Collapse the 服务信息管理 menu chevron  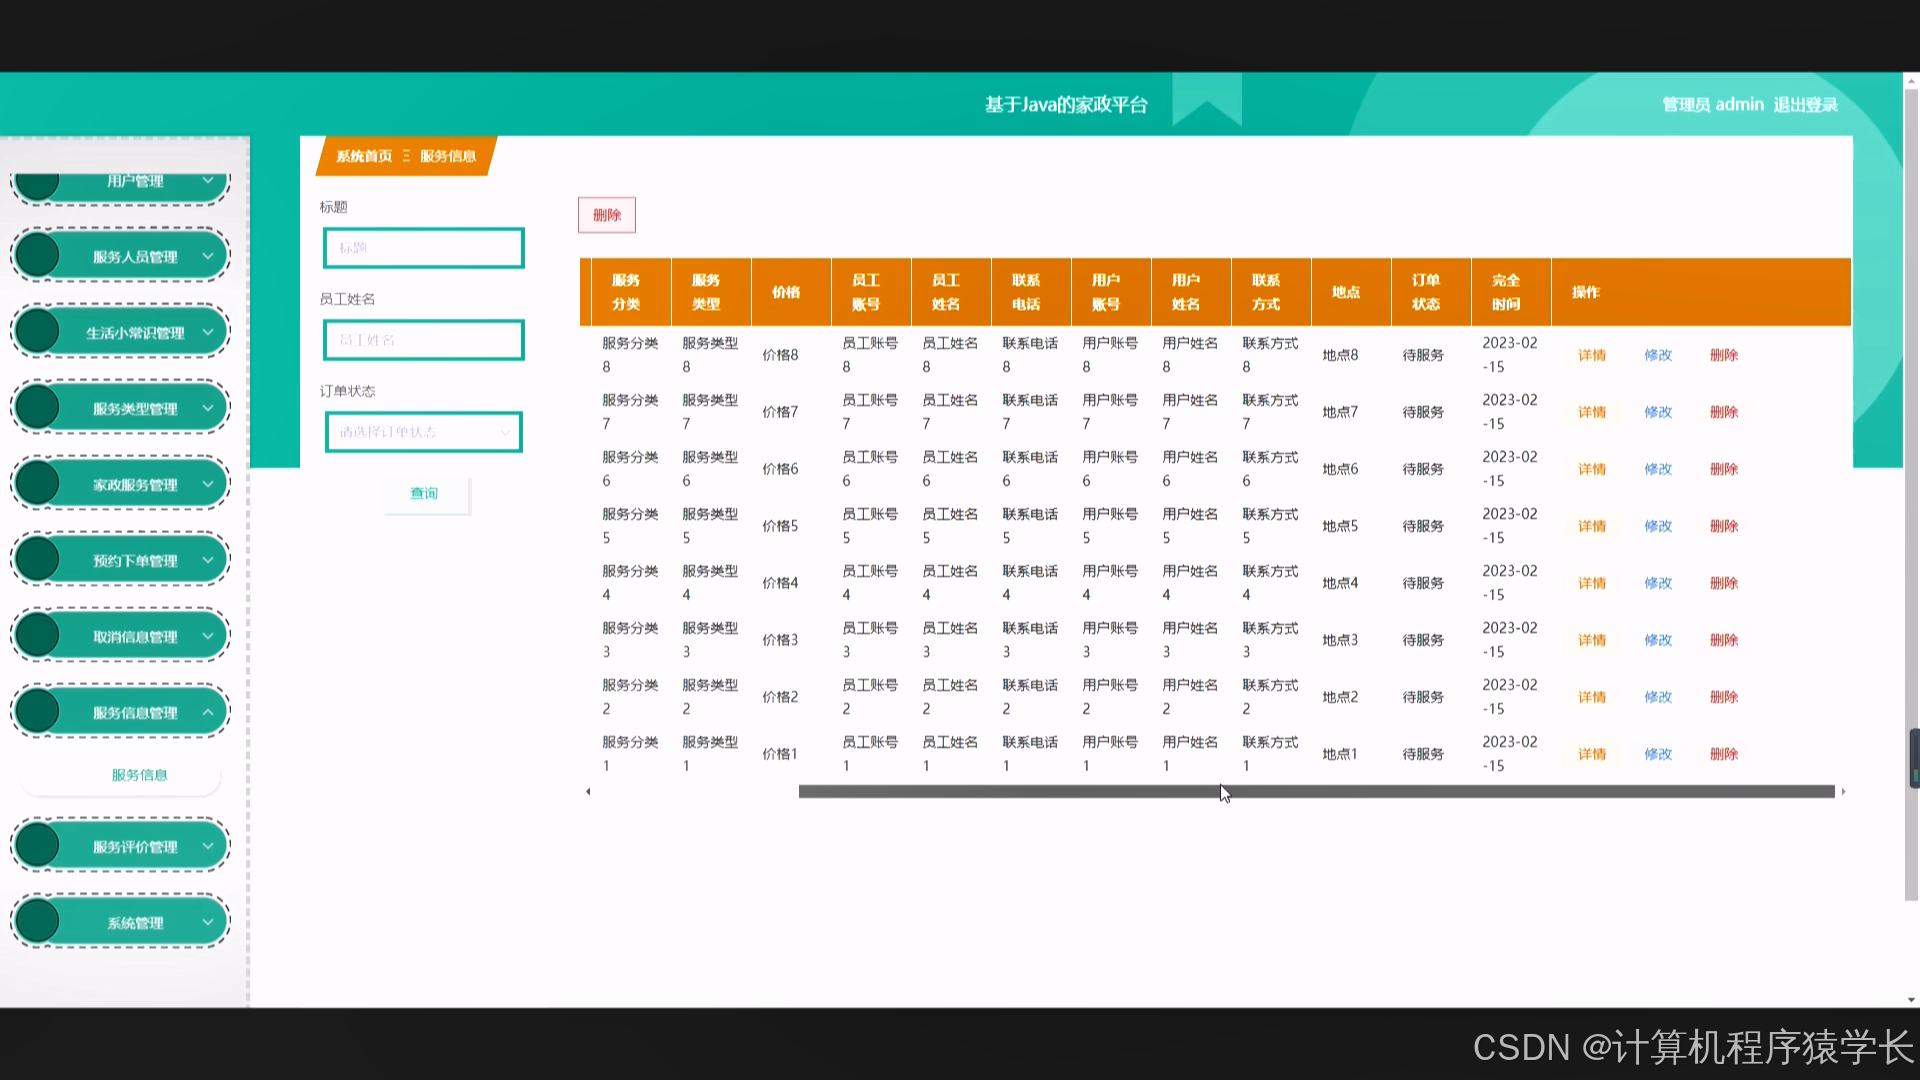[x=208, y=712]
